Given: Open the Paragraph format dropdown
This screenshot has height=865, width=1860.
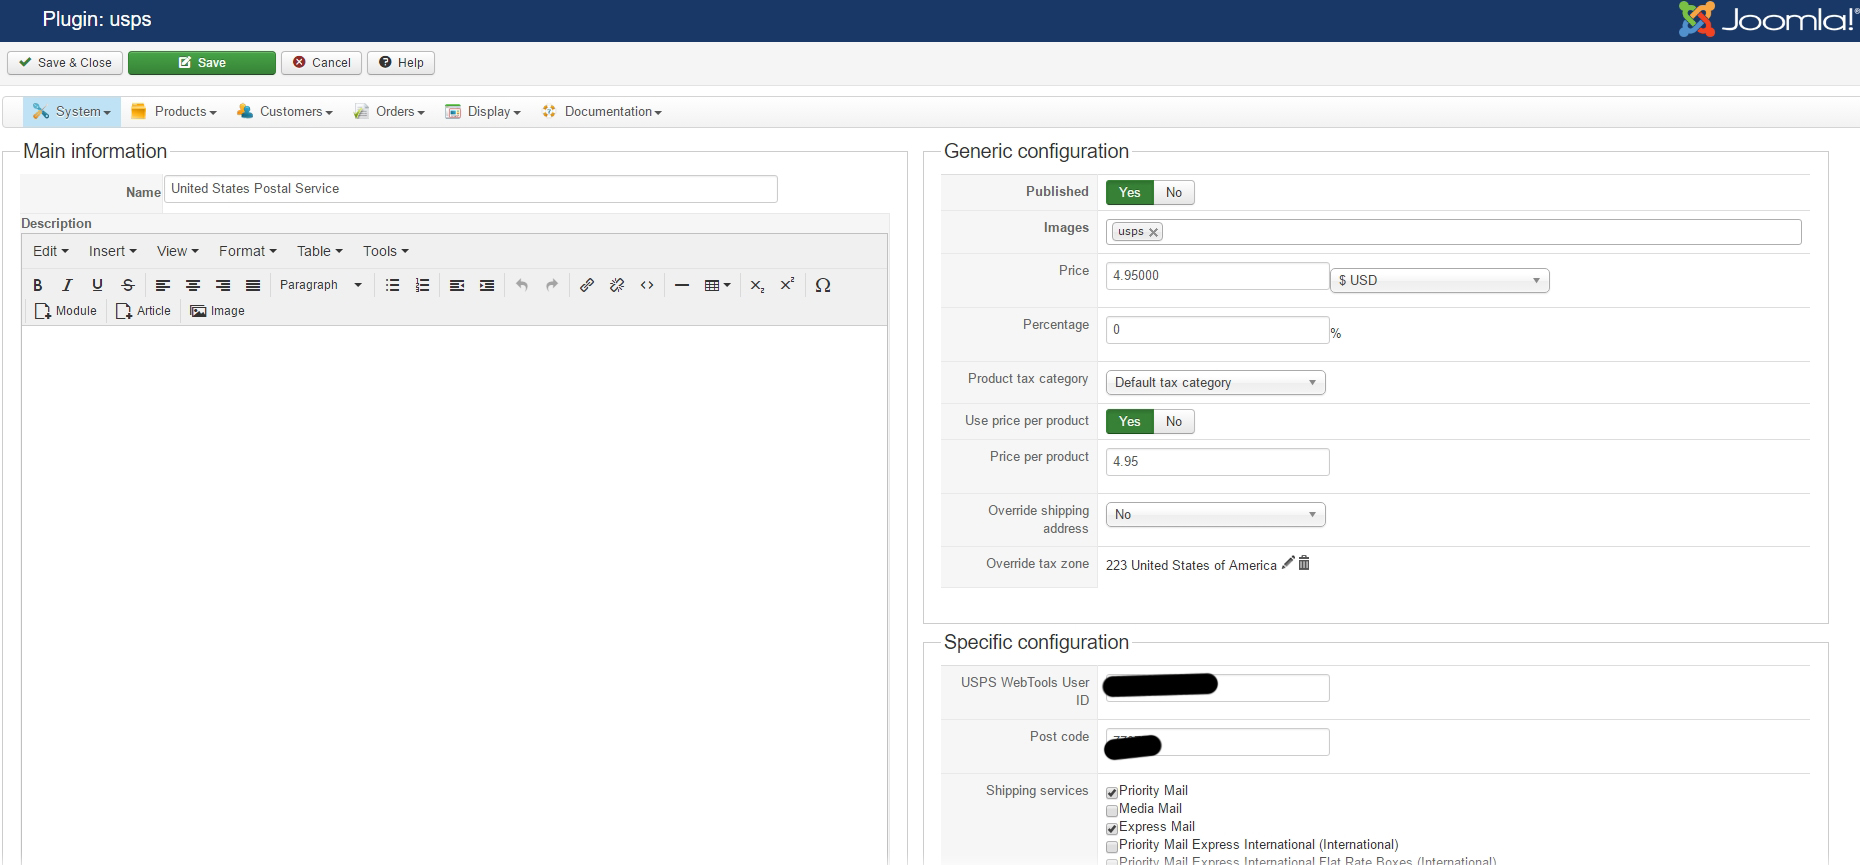Looking at the screenshot, I should pos(321,285).
